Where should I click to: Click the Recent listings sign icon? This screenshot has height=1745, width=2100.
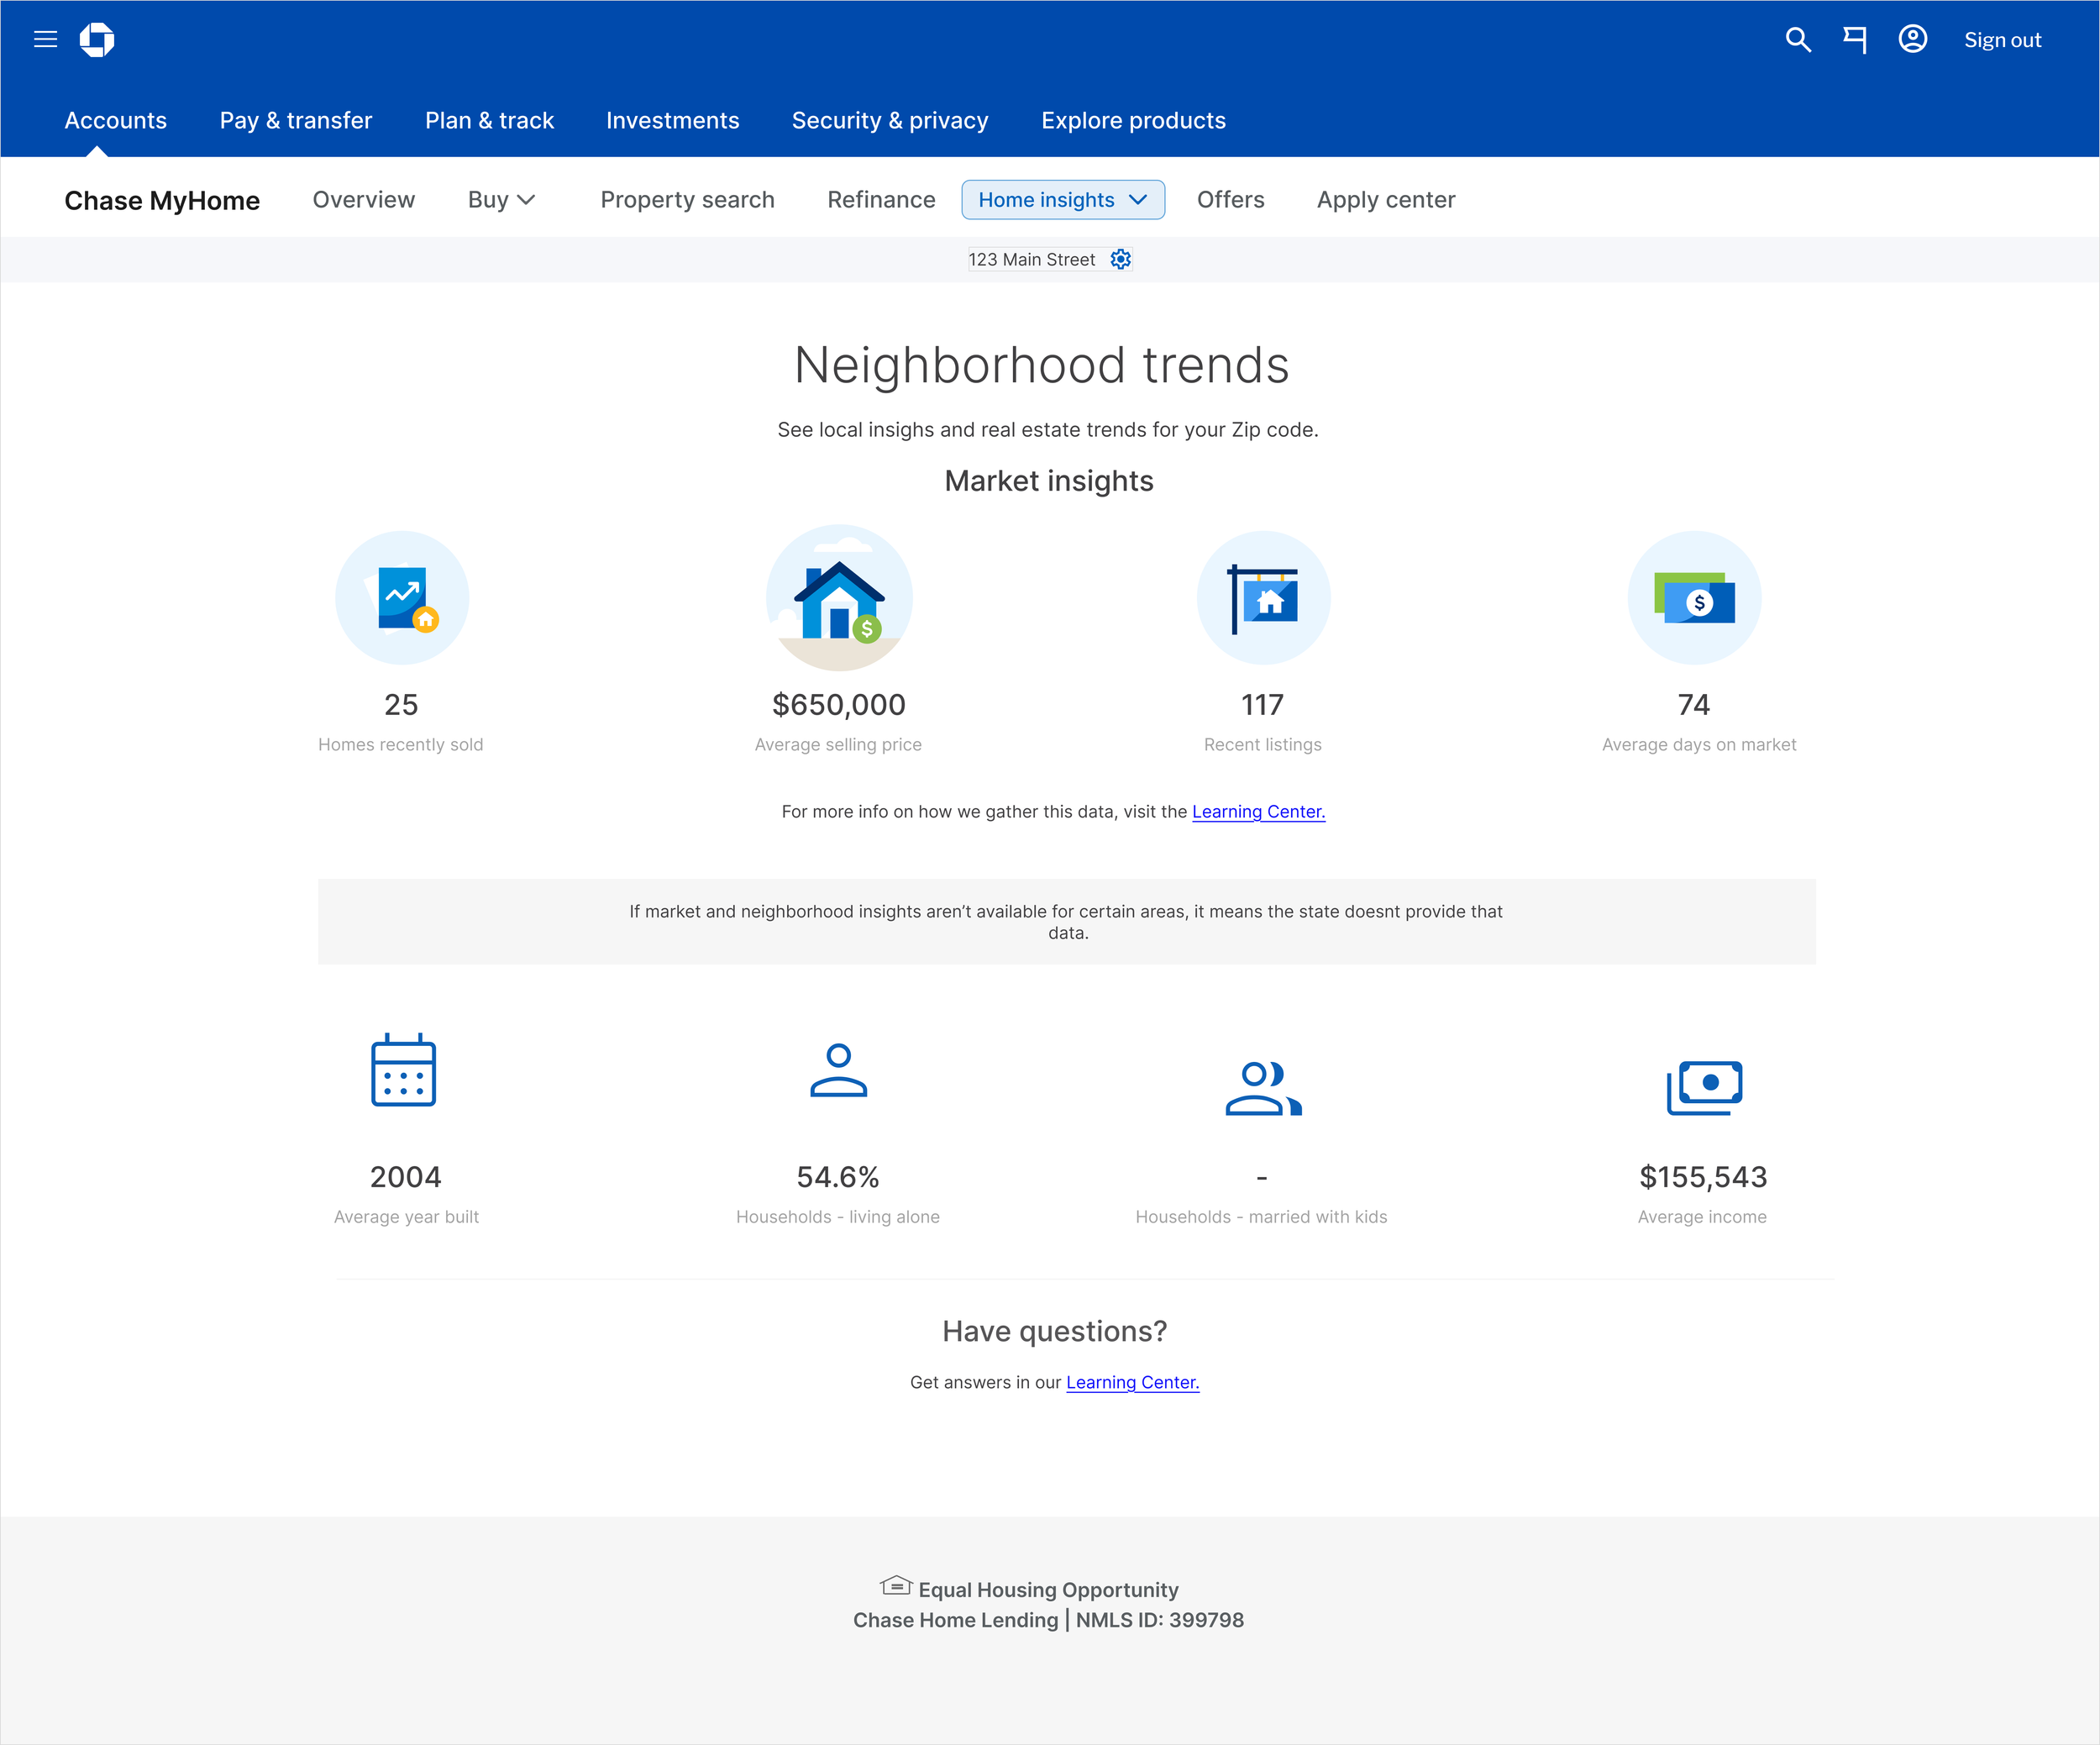(1264, 598)
